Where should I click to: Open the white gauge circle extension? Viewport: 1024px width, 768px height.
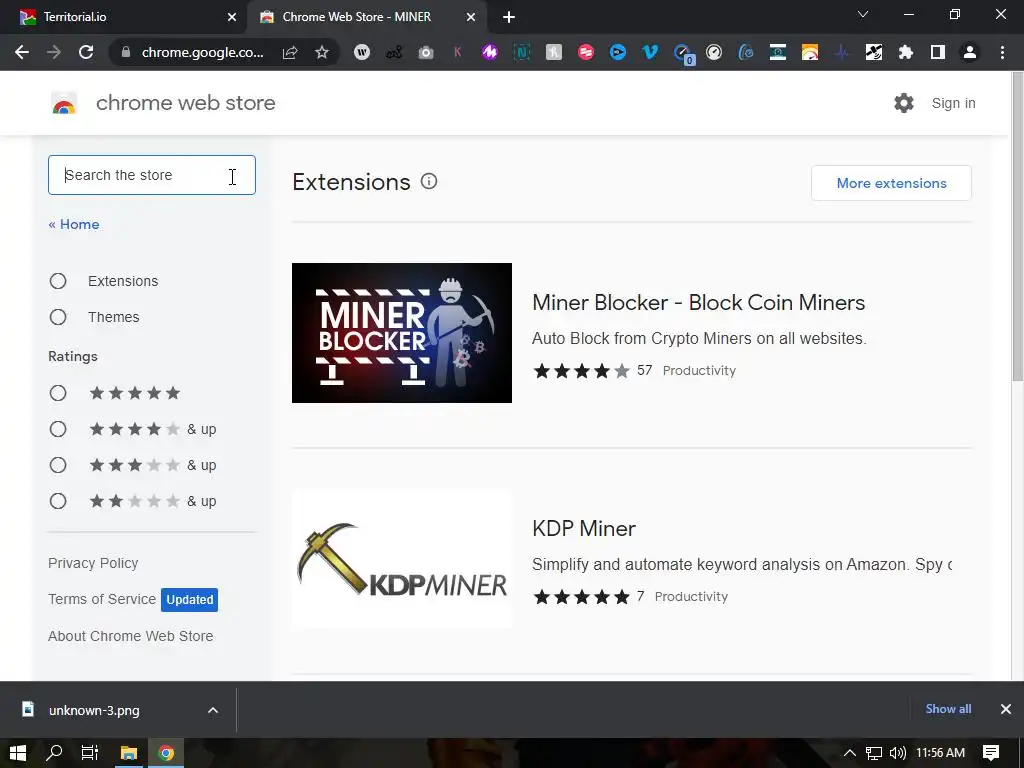(714, 52)
